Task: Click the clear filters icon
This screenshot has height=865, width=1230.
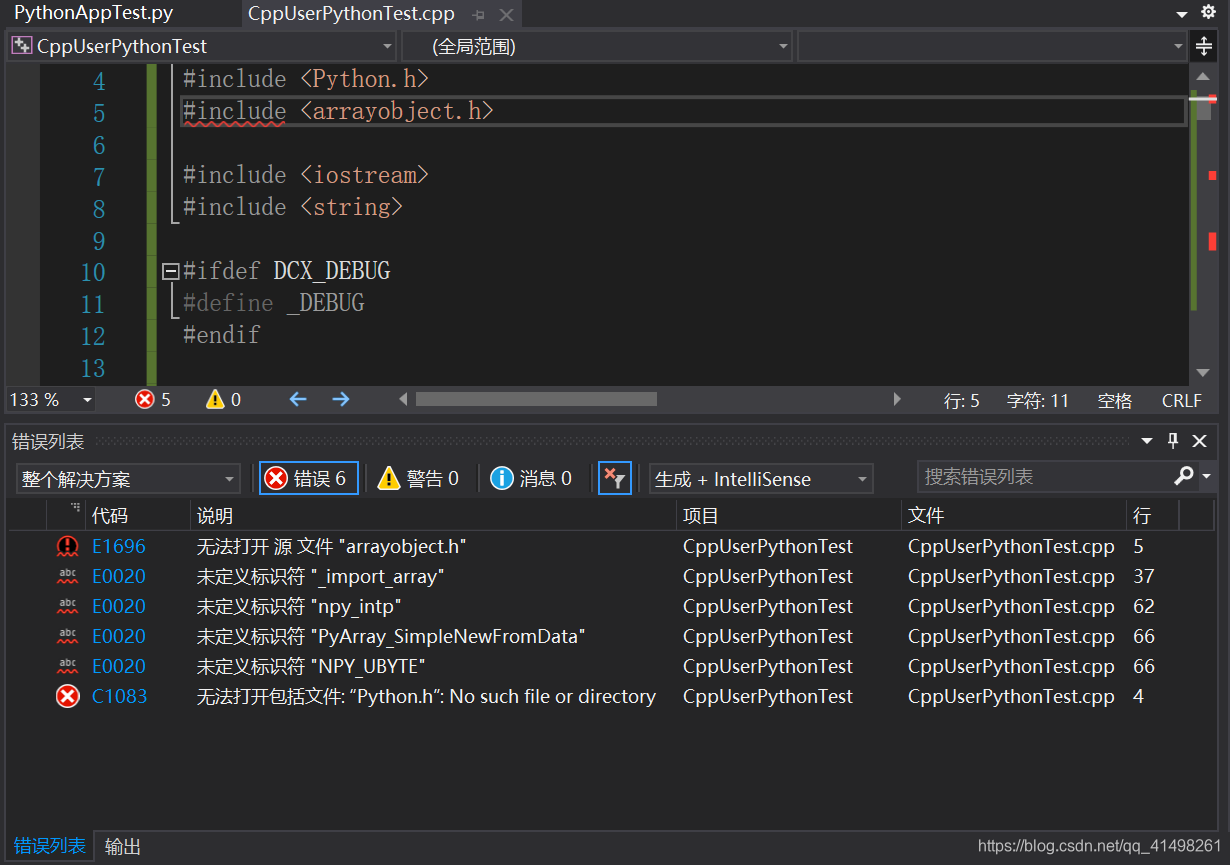Action: (614, 479)
